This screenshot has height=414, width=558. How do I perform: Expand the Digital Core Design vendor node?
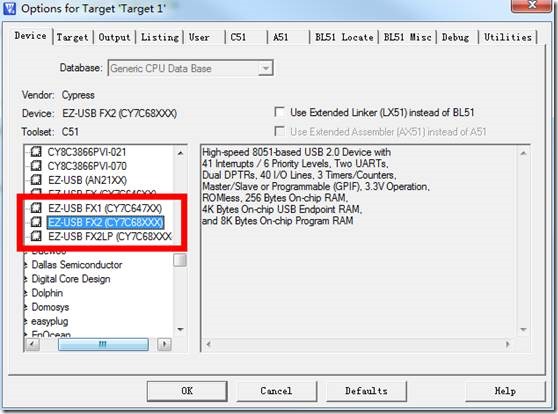(x=26, y=279)
